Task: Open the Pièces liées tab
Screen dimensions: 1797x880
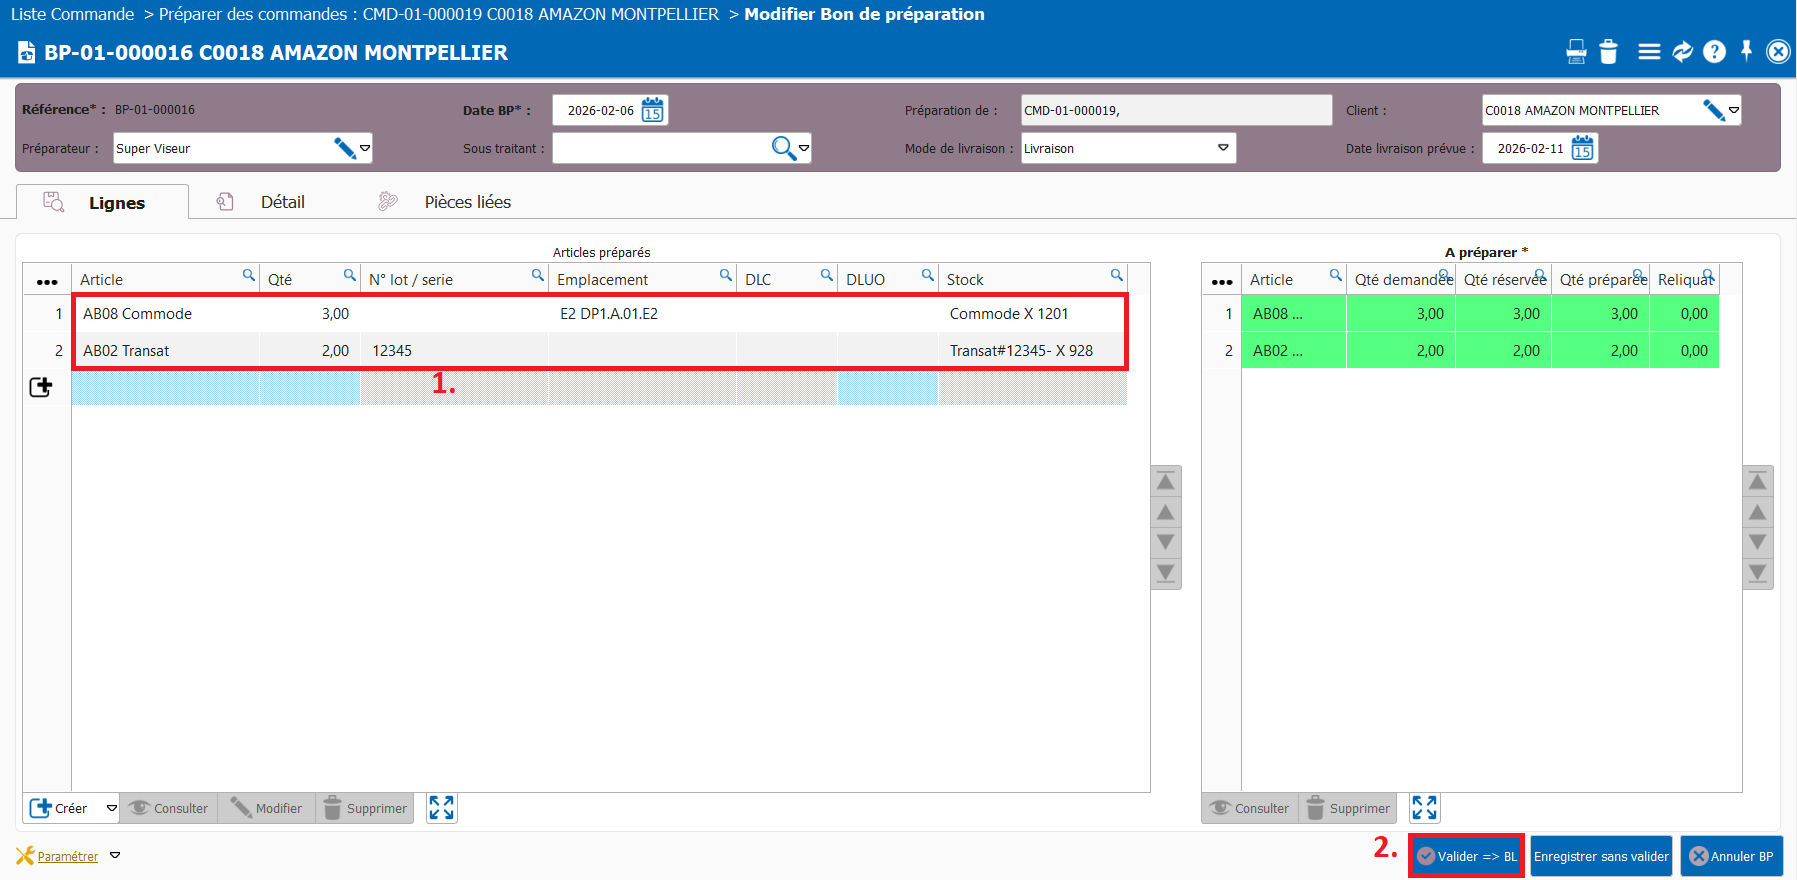Action: [x=467, y=202]
